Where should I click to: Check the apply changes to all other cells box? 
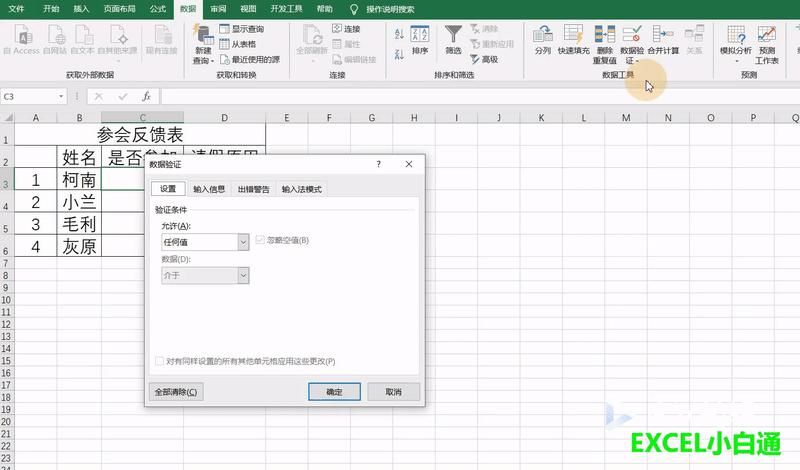[x=159, y=361]
